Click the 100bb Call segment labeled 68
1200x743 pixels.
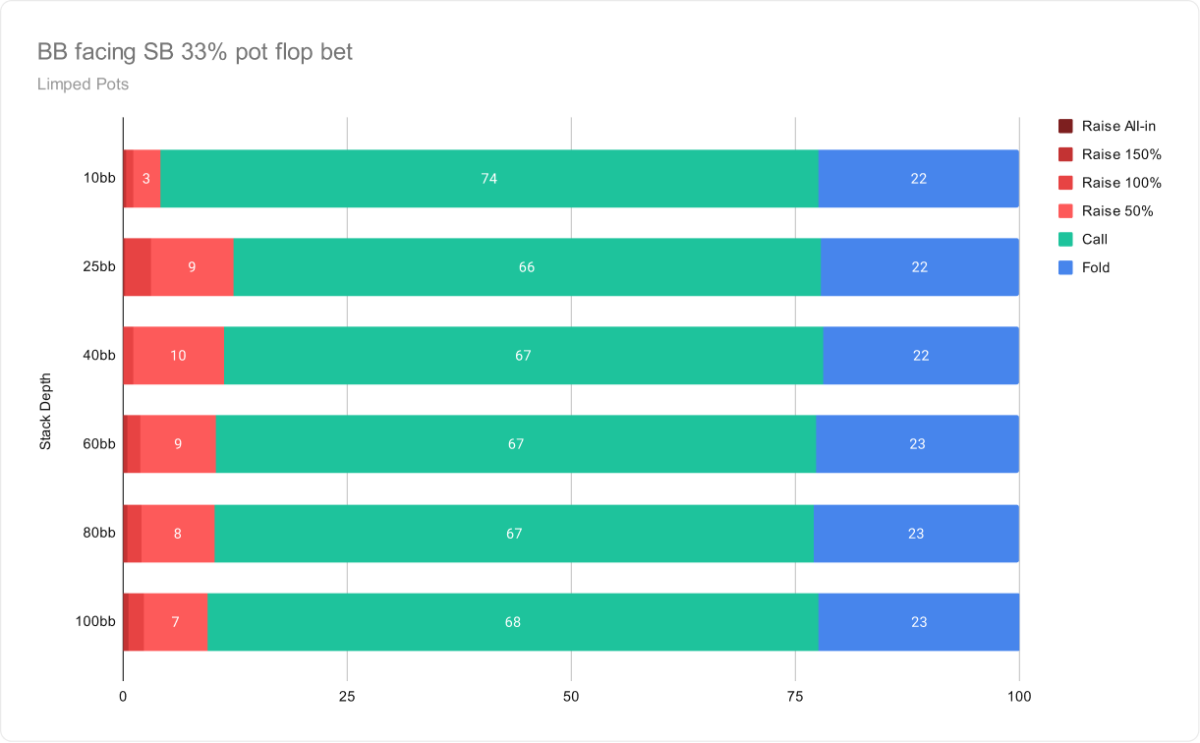point(513,622)
